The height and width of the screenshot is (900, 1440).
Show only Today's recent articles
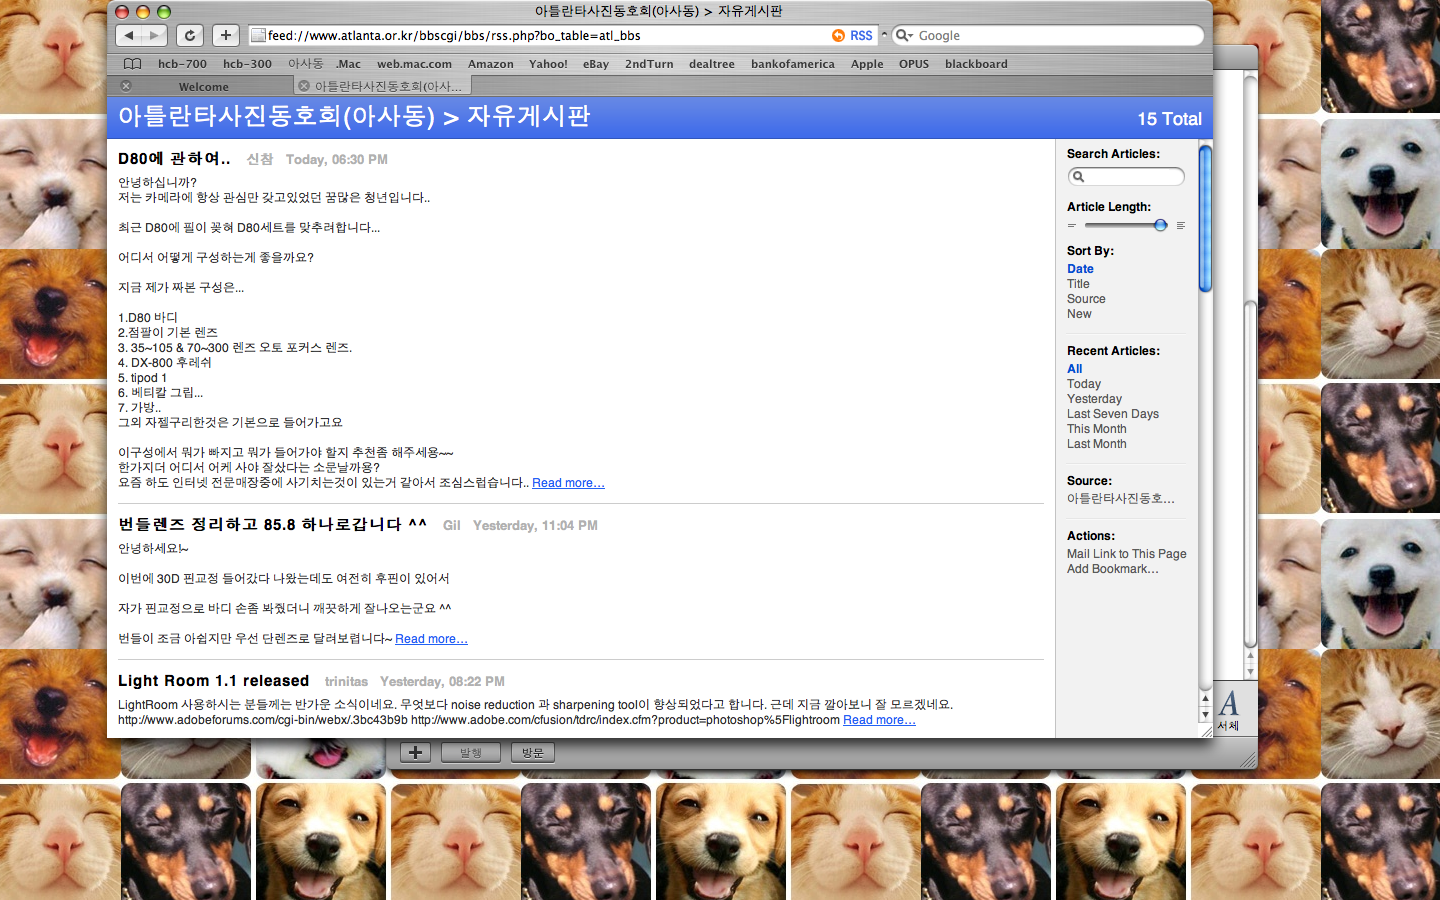pyautogui.click(x=1083, y=384)
